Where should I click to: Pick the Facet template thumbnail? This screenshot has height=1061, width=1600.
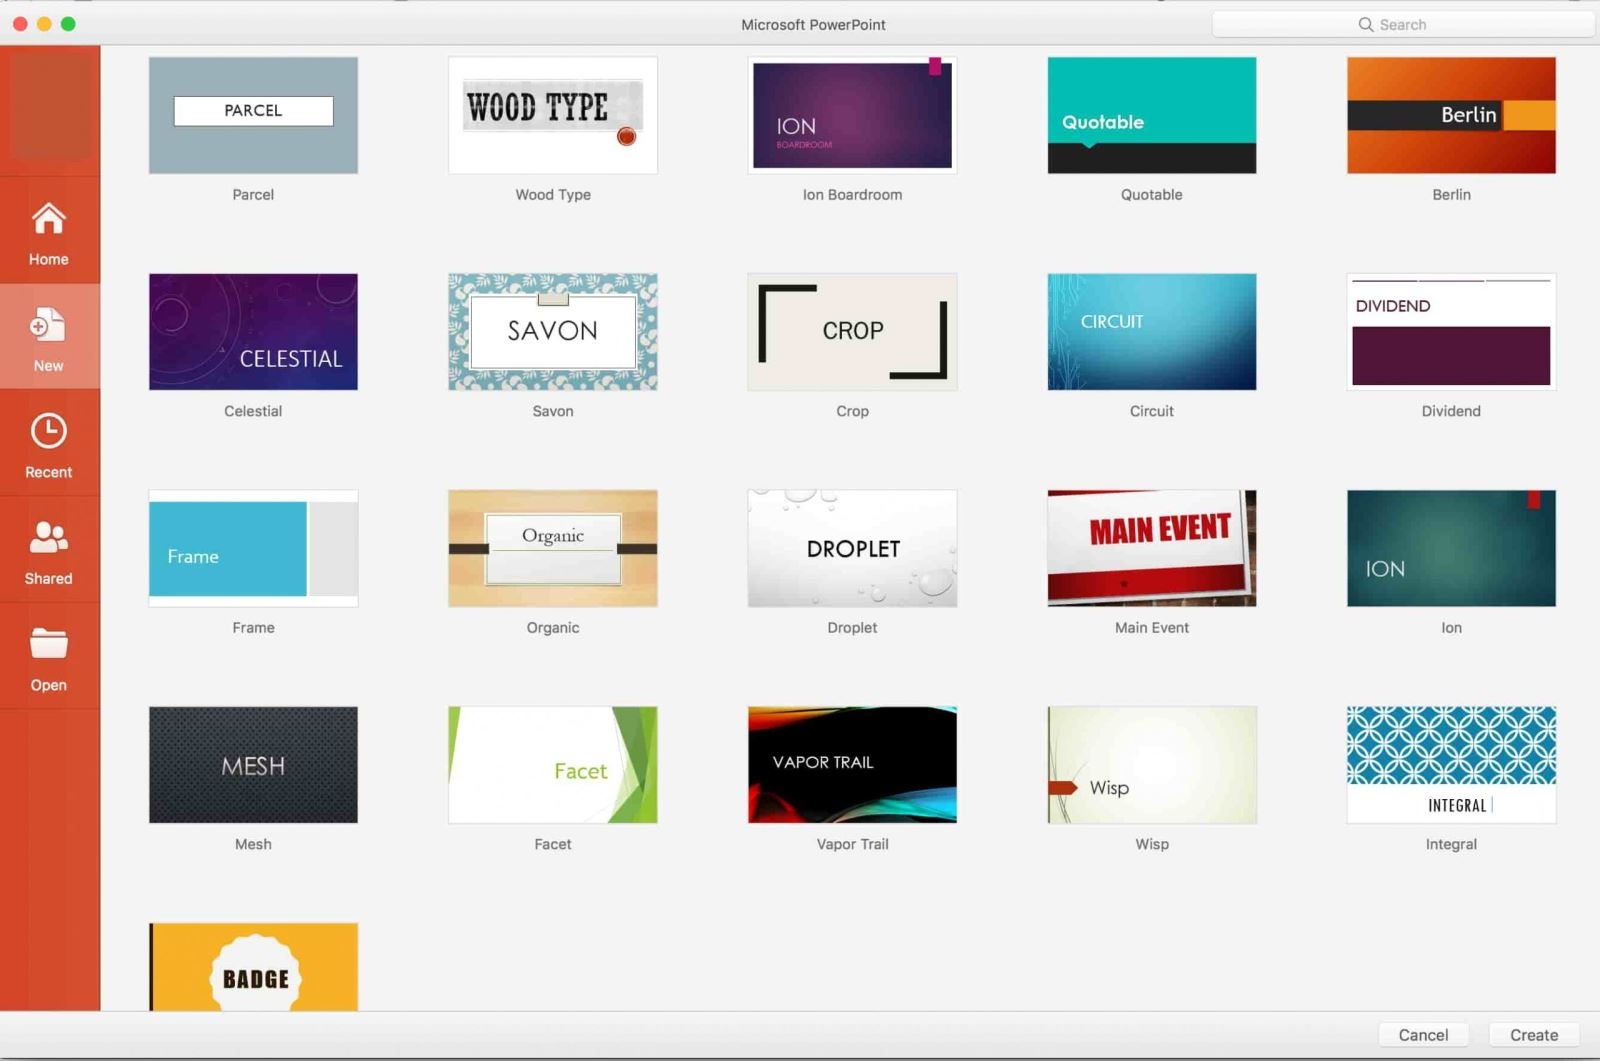pyautogui.click(x=553, y=765)
